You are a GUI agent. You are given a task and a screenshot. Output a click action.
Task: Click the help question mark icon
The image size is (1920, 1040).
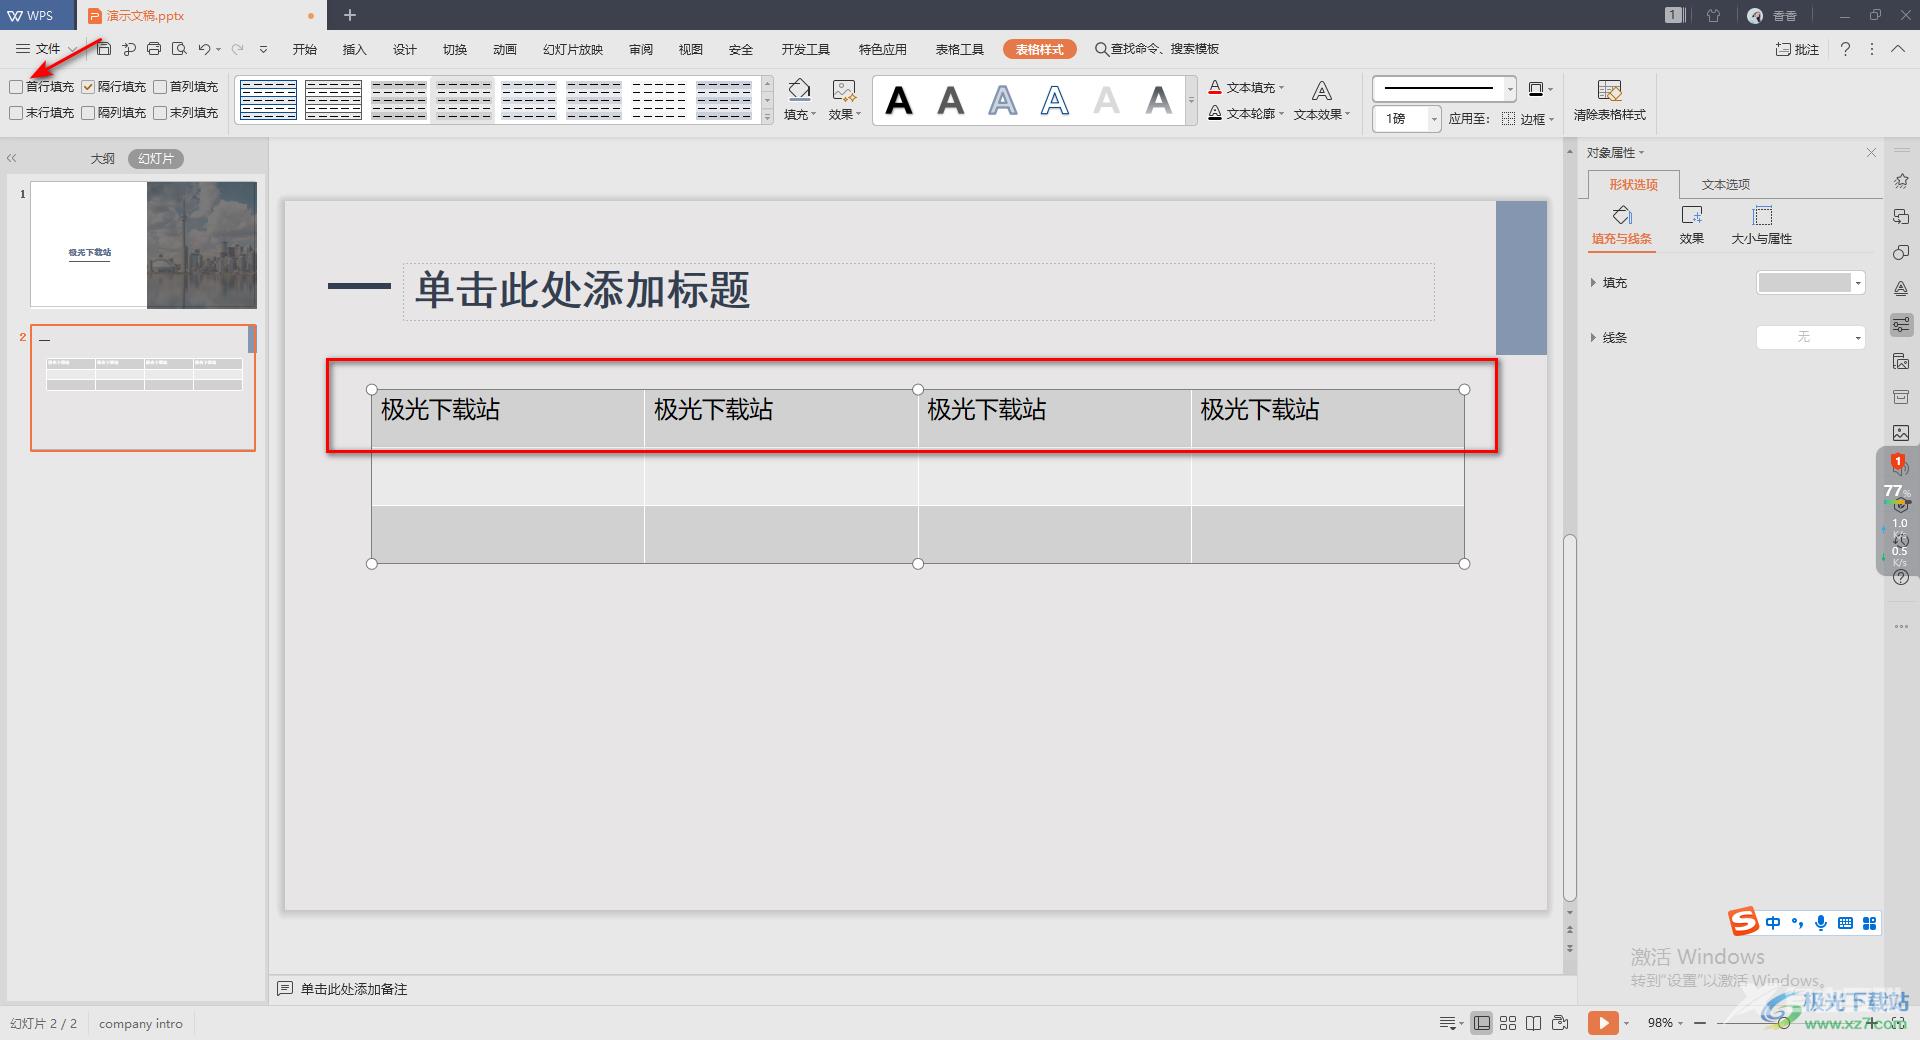(1845, 49)
